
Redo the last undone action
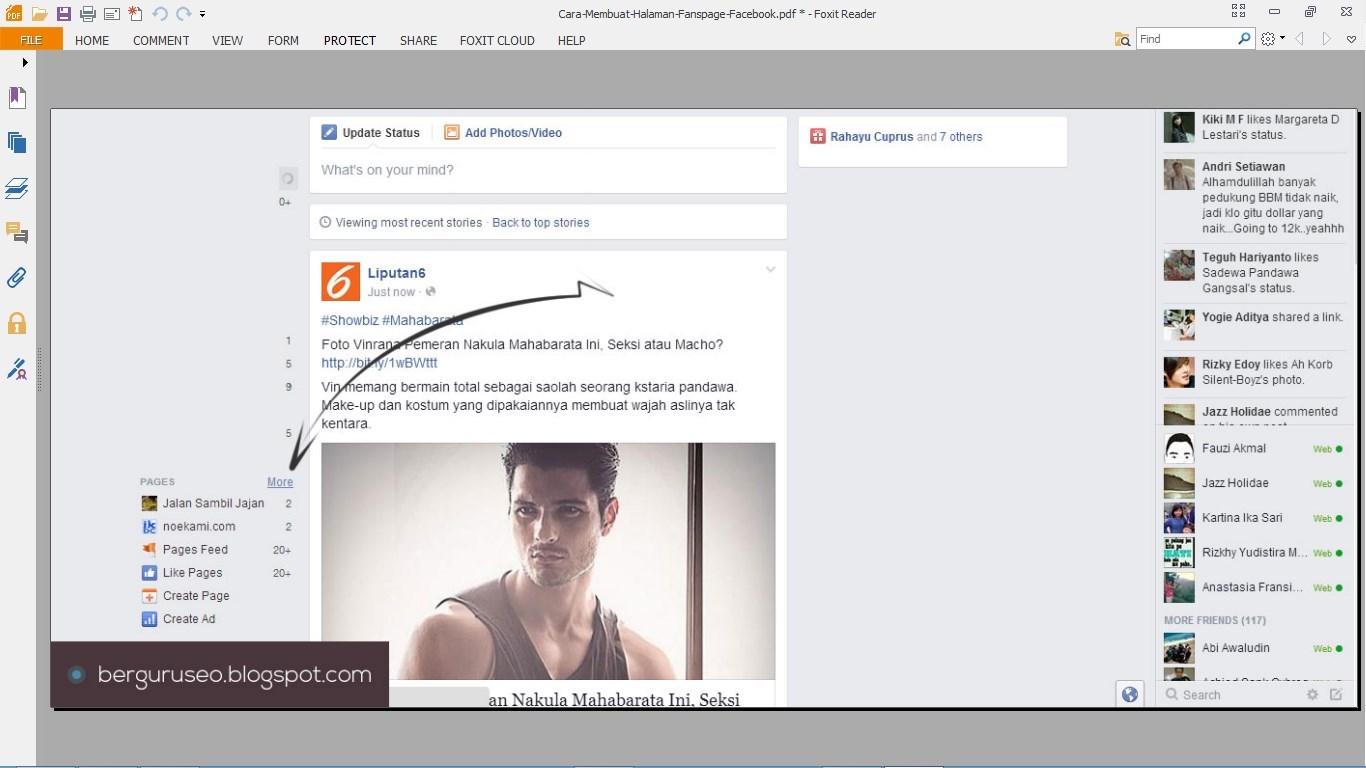pyautogui.click(x=183, y=14)
